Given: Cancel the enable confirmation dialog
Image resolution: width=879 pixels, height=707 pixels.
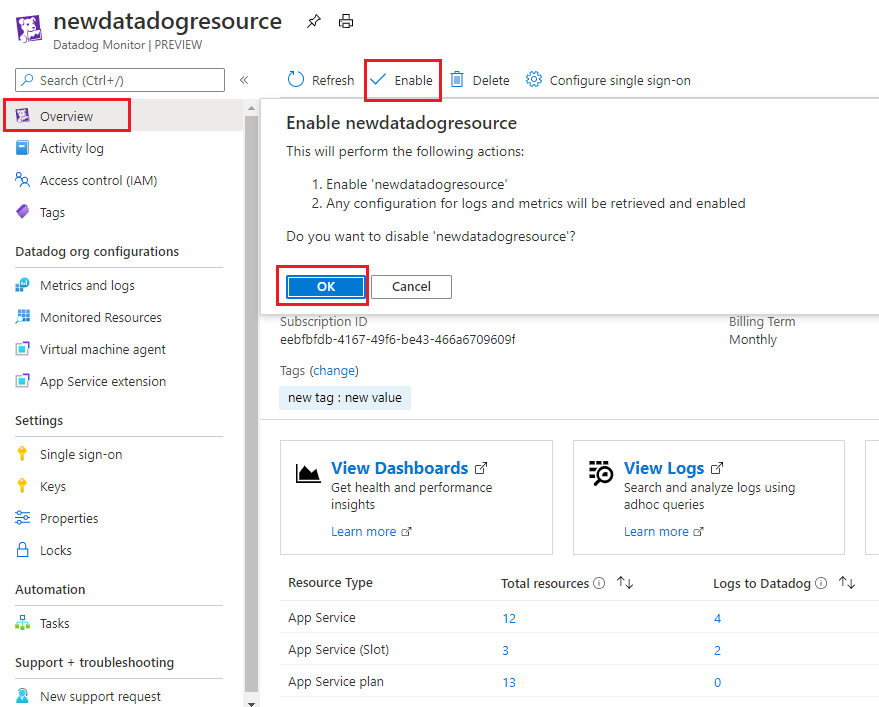Looking at the screenshot, I should tap(411, 287).
